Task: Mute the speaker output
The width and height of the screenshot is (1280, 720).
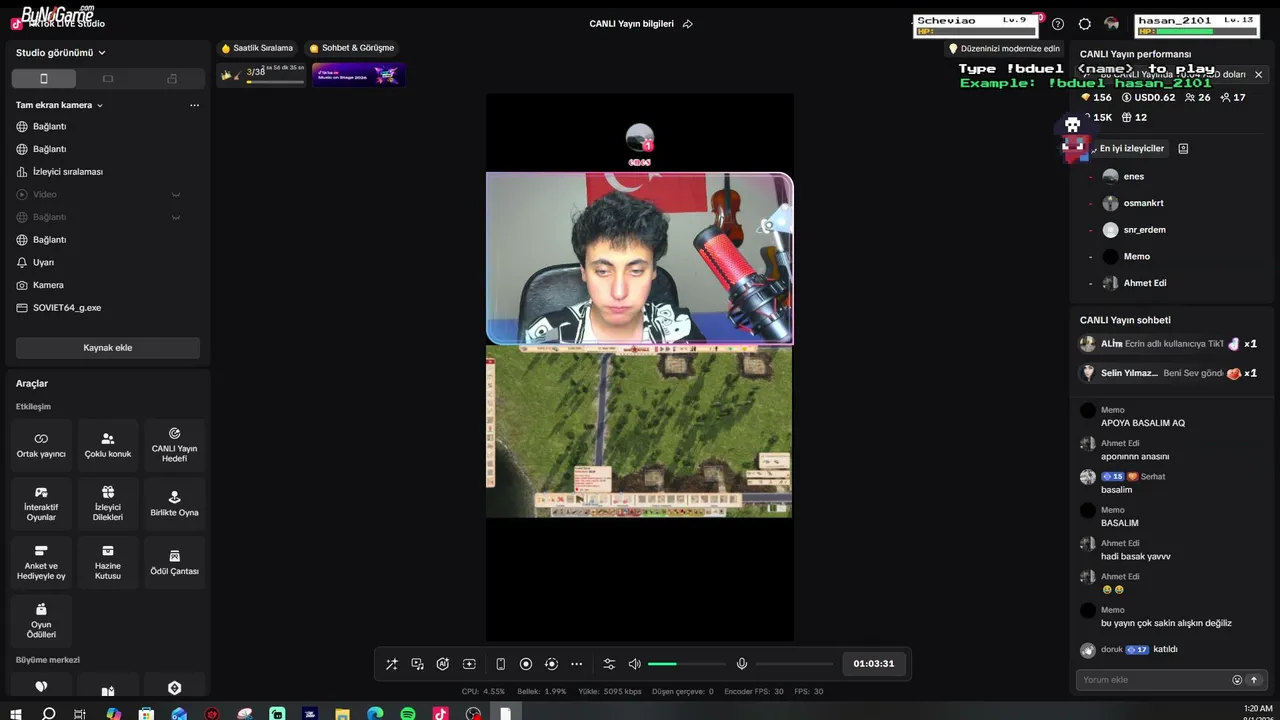Action: click(634, 664)
